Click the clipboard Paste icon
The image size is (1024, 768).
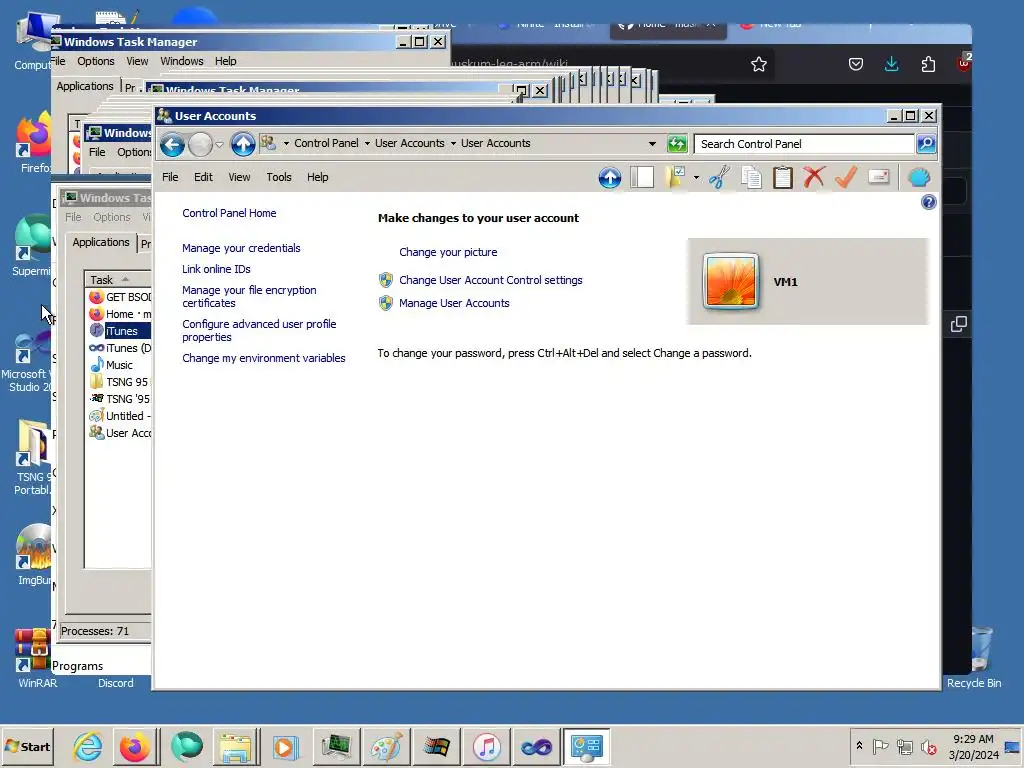click(782, 178)
